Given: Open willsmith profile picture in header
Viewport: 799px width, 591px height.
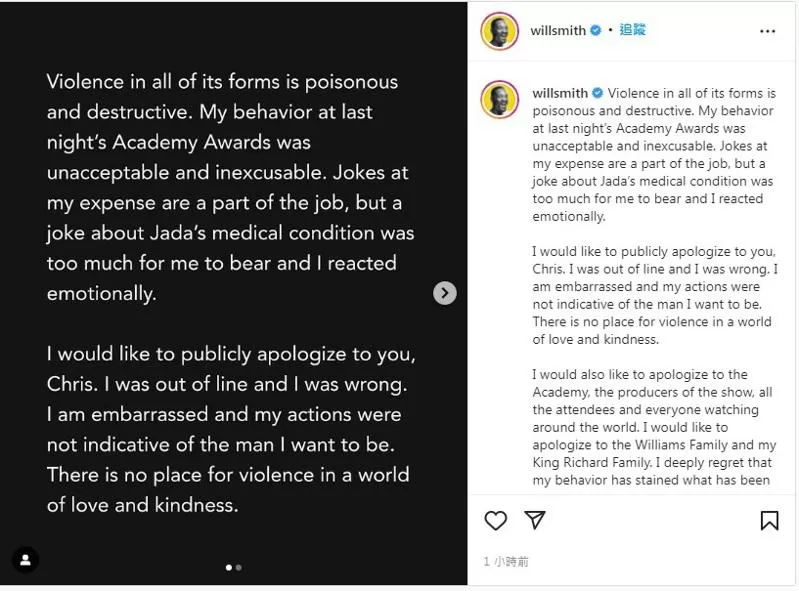Looking at the screenshot, I should tap(499, 31).
